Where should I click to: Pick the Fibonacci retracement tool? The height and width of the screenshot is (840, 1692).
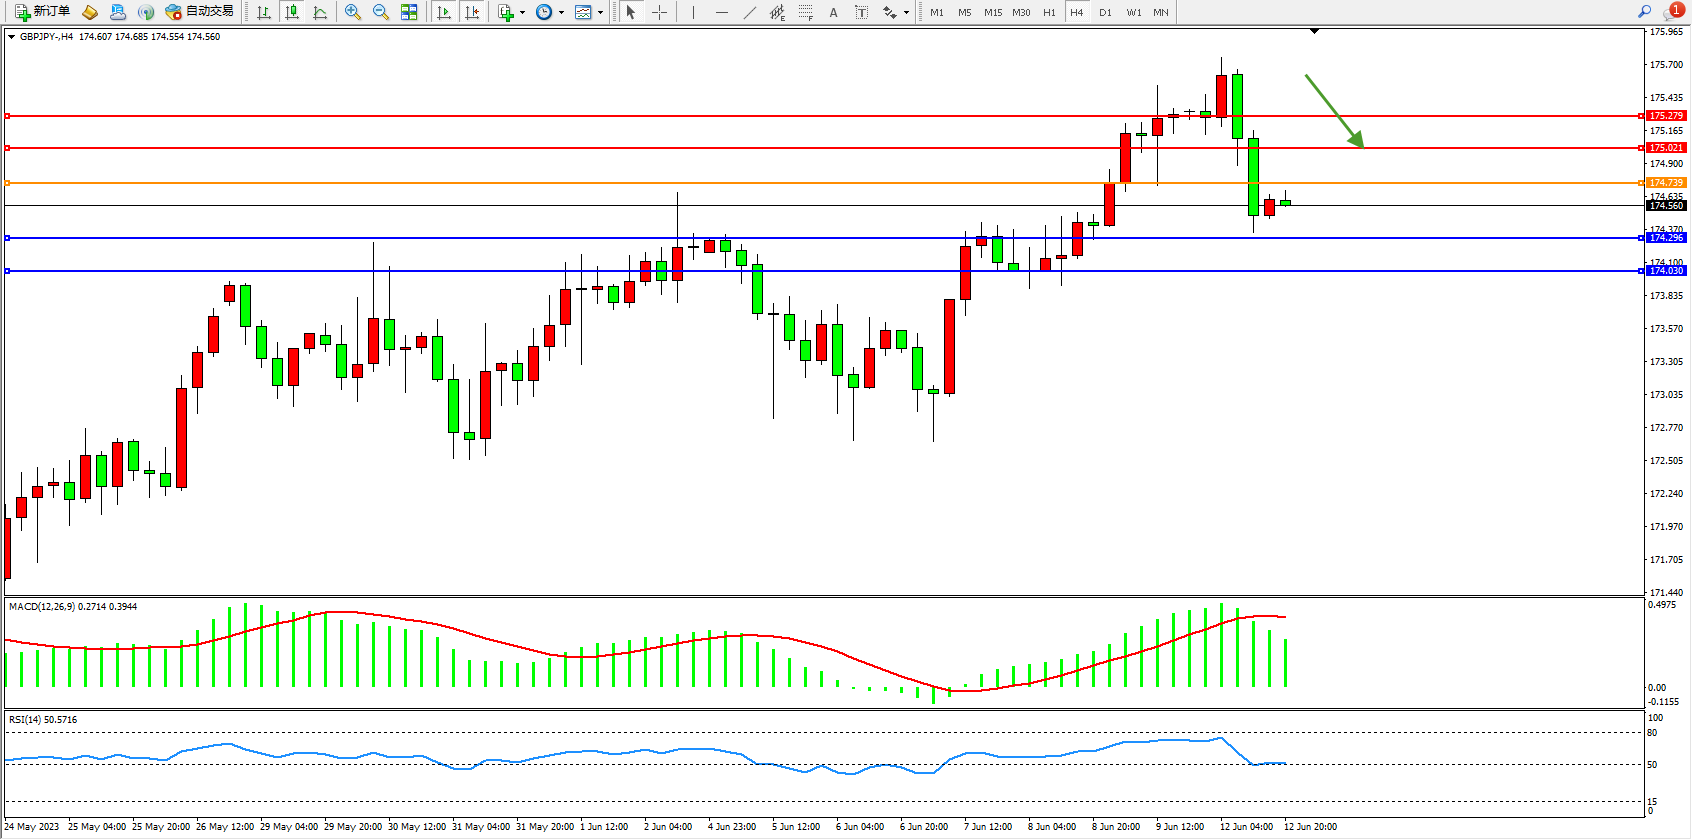coord(806,12)
